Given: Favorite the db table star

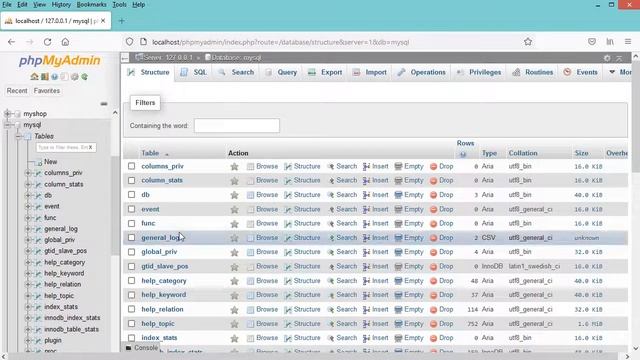Looking at the screenshot, I should tap(234, 195).
